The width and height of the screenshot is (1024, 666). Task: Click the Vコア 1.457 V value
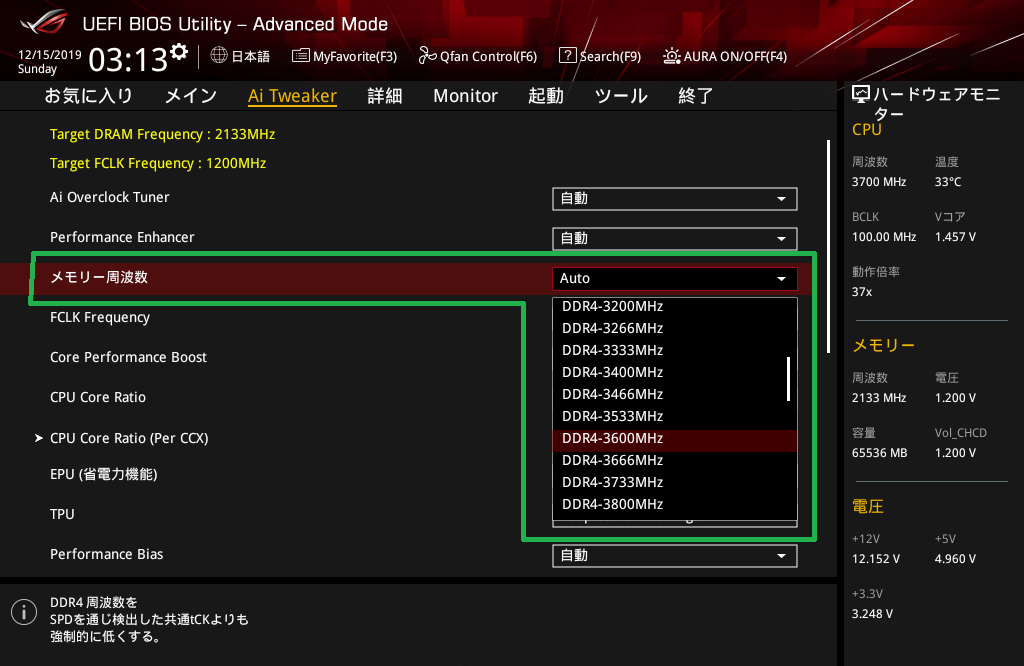955,237
